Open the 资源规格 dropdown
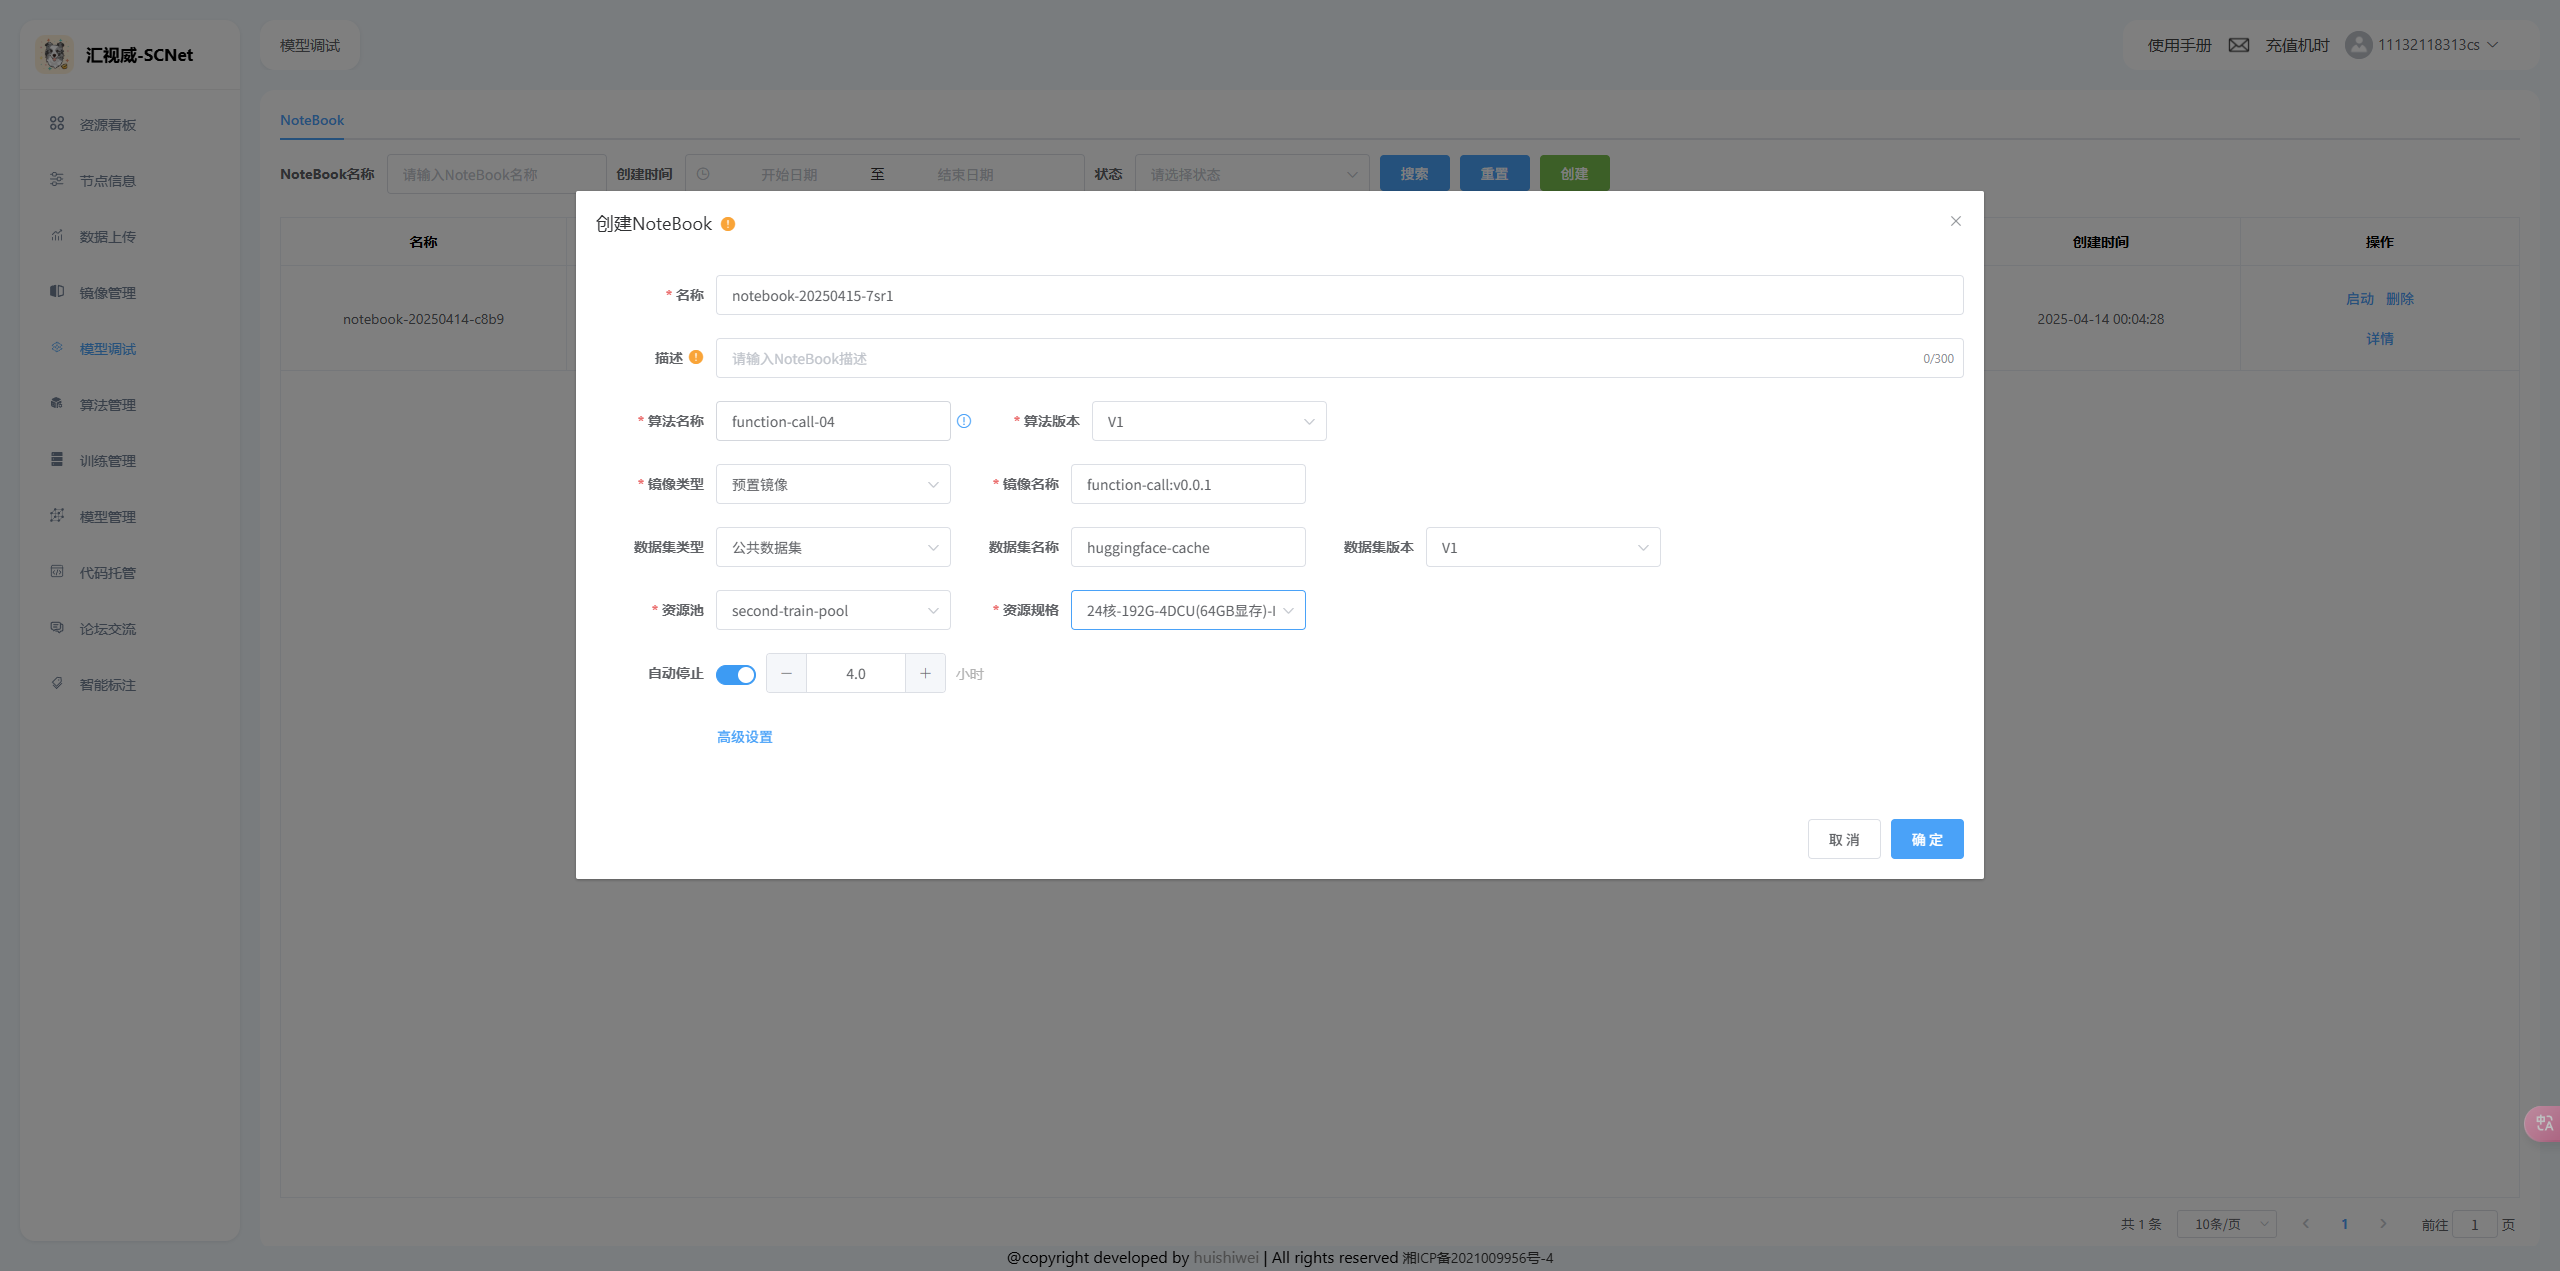The image size is (2560, 1271). point(1187,610)
